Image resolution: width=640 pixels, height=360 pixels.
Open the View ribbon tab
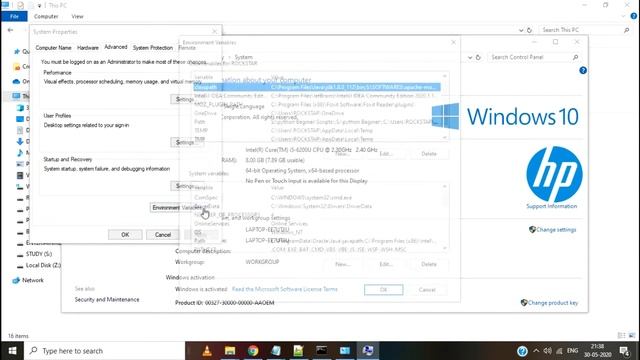coord(77,16)
